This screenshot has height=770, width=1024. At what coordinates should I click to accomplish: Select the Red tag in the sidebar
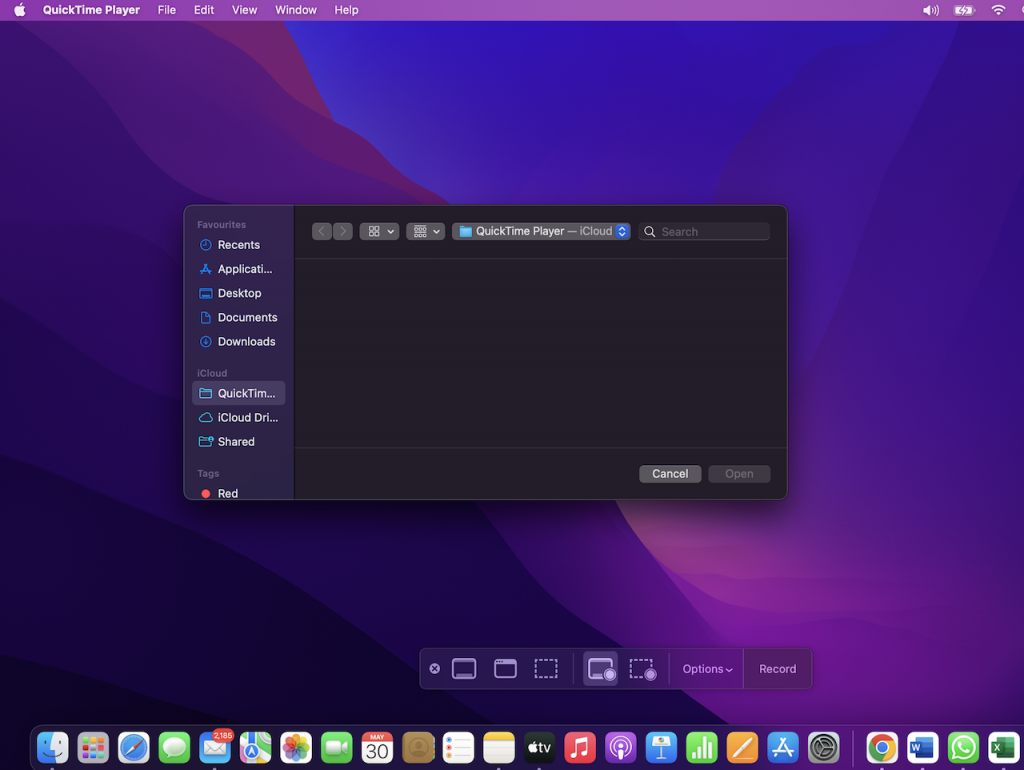pyautogui.click(x=238, y=493)
